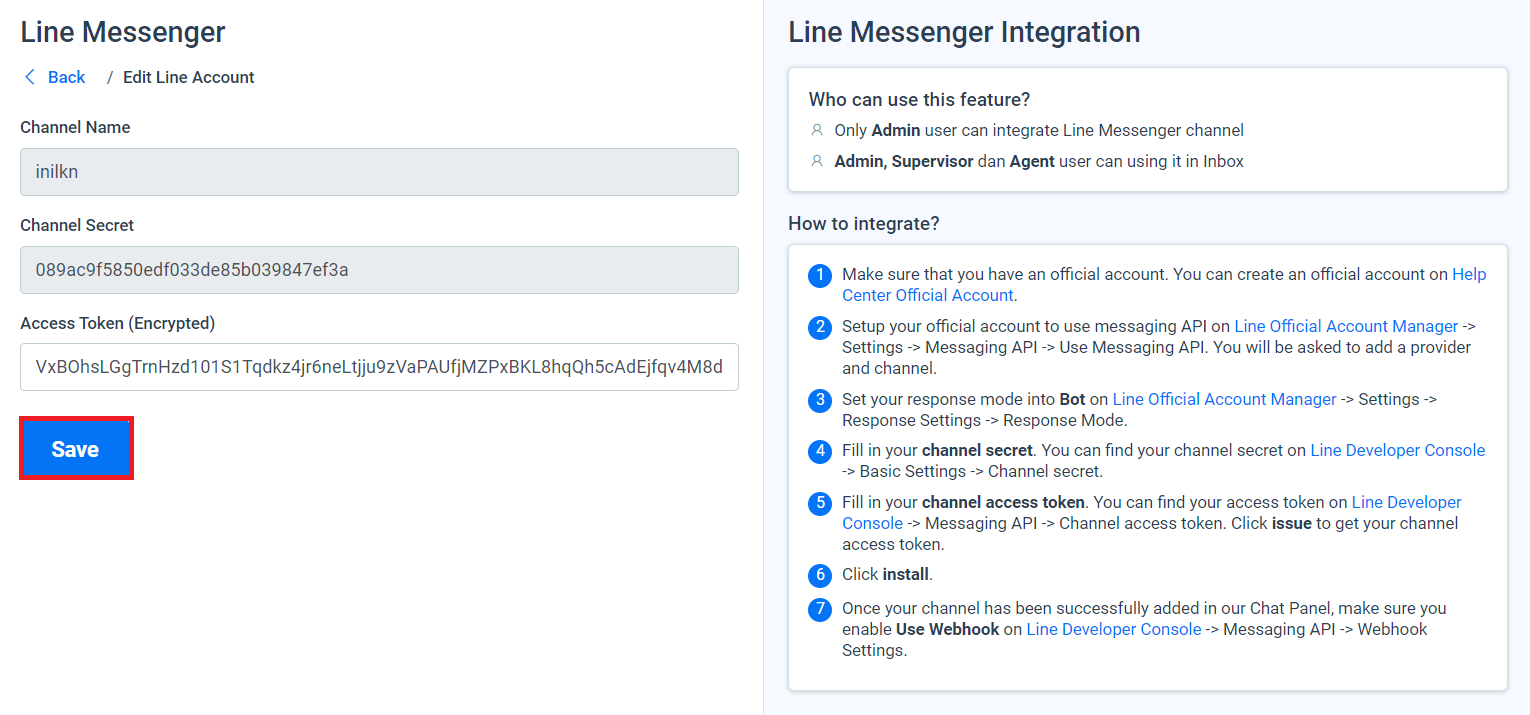Click the Channel Name text field
This screenshot has width=1530, height=715.
pyautogui.click(x=379, y=172)
